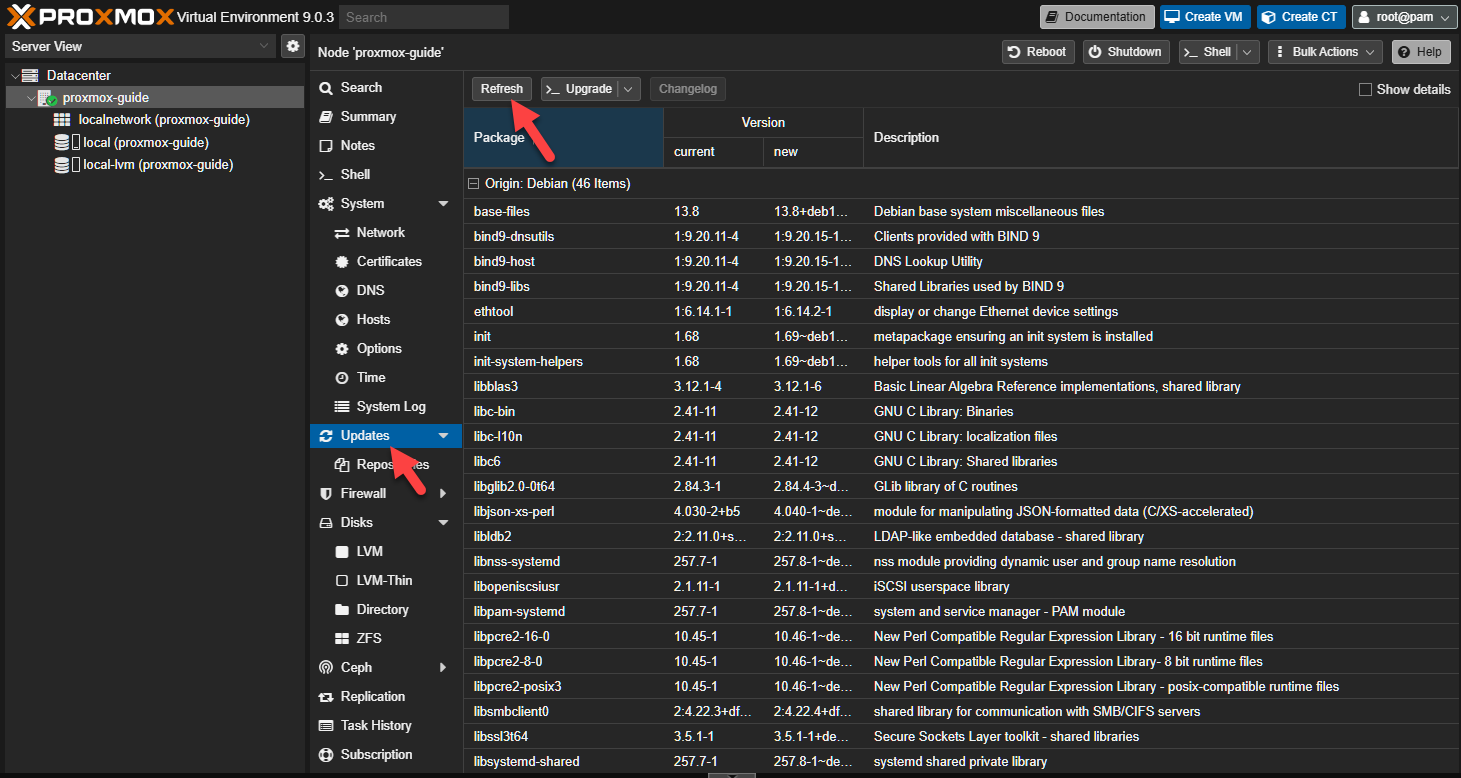The image size is (1461, 778).
Task: Enable the Show details checkbox
Action: pyautogui.click(x=1365, y=90)
